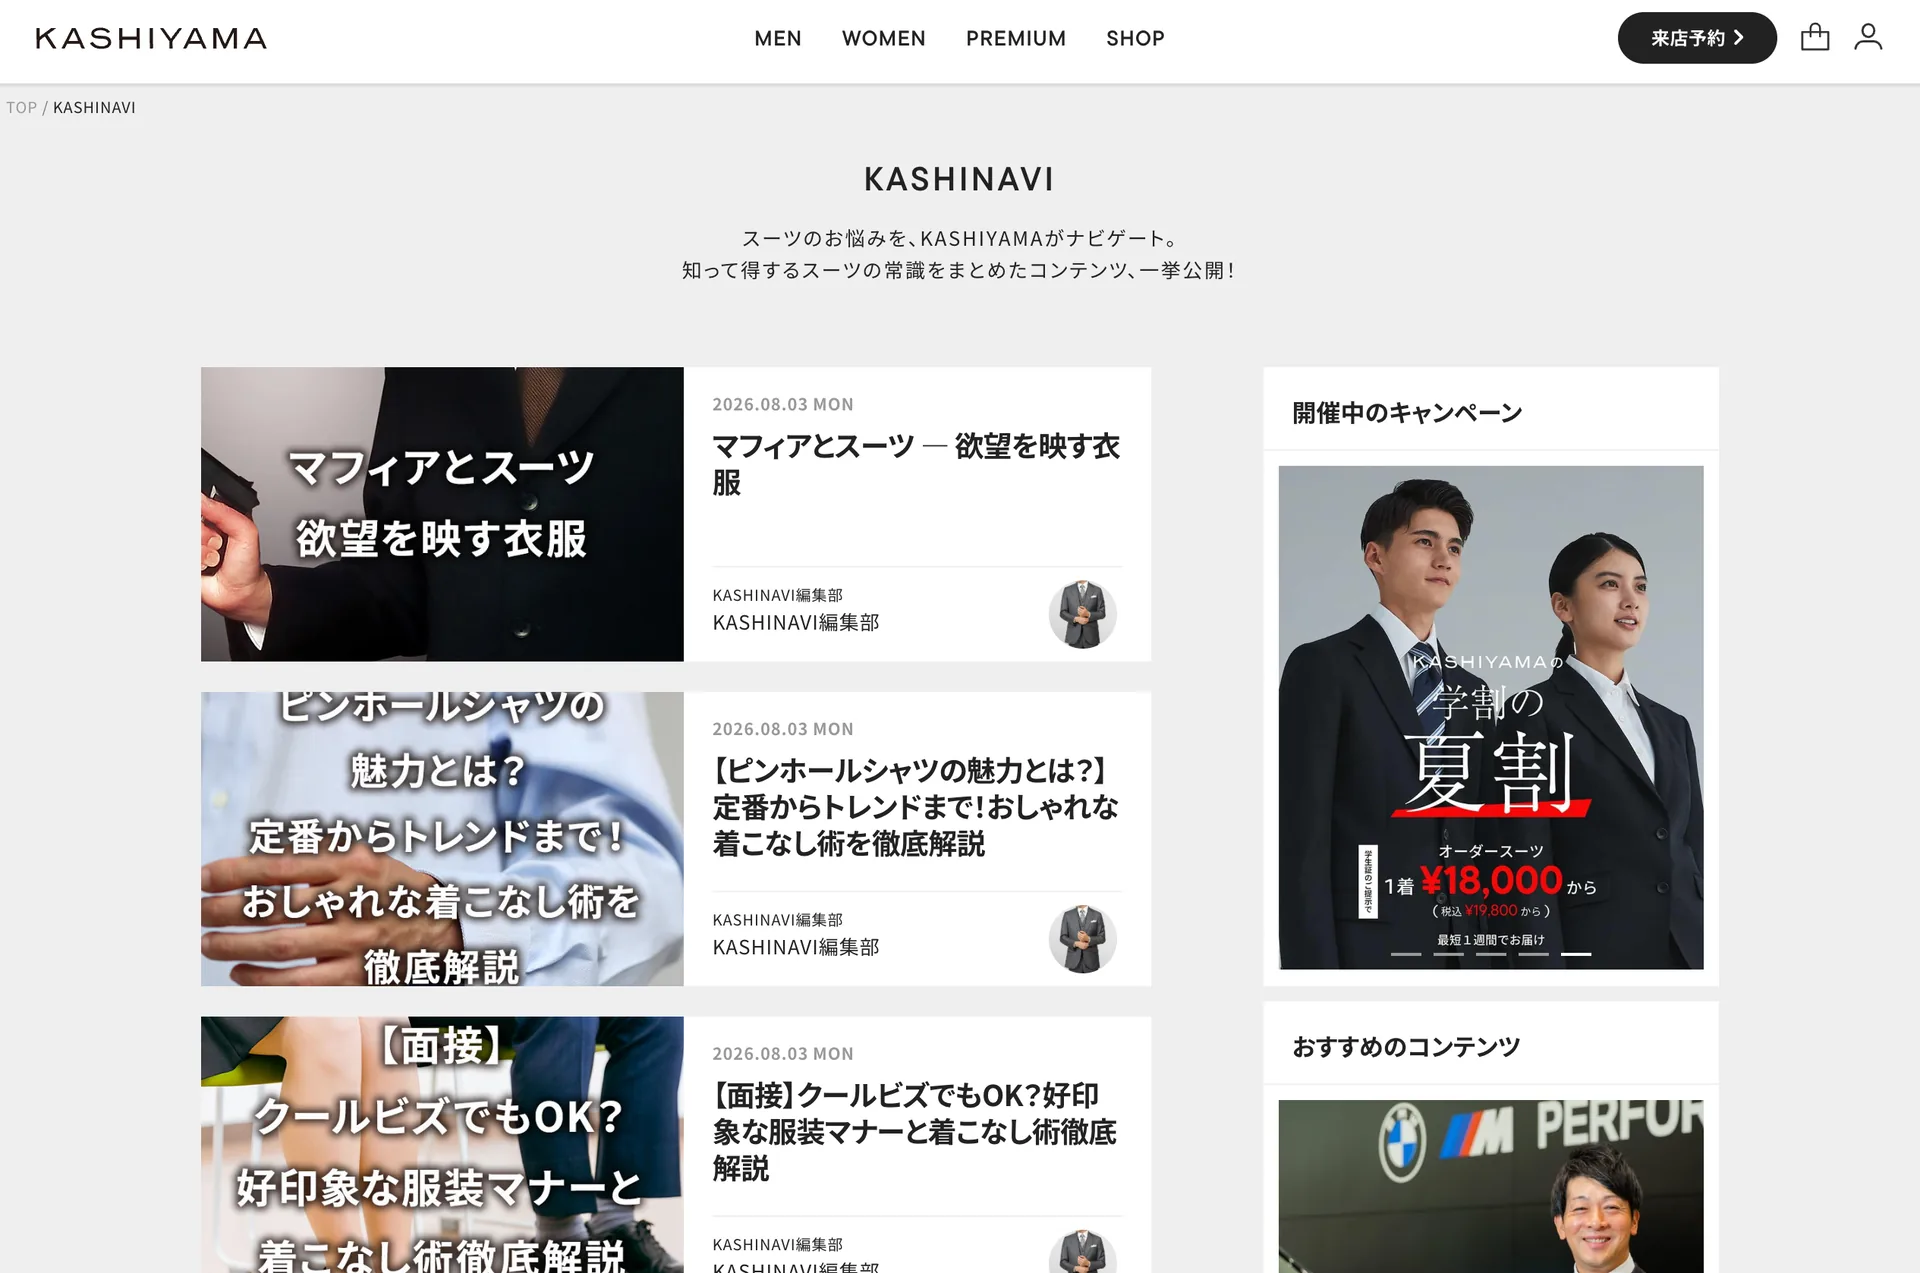
Task: Open the WOMEN menu
Action: pyautogui.click(x=884, y=38)
